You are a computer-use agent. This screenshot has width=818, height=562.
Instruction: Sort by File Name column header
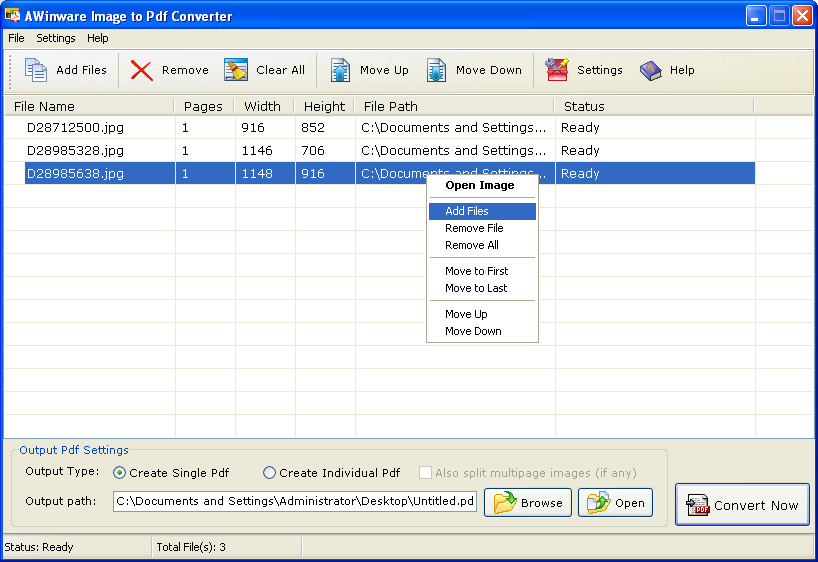(89, 106)
